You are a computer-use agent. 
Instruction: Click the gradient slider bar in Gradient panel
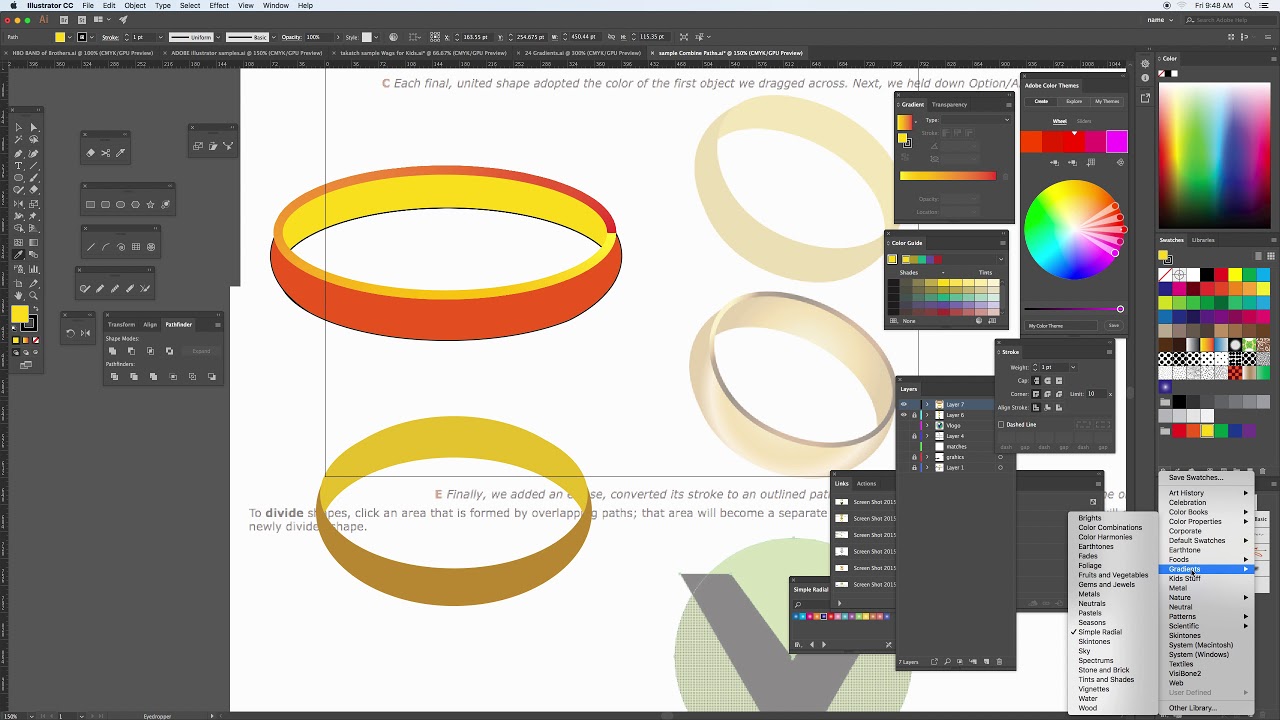click(947, 176)
